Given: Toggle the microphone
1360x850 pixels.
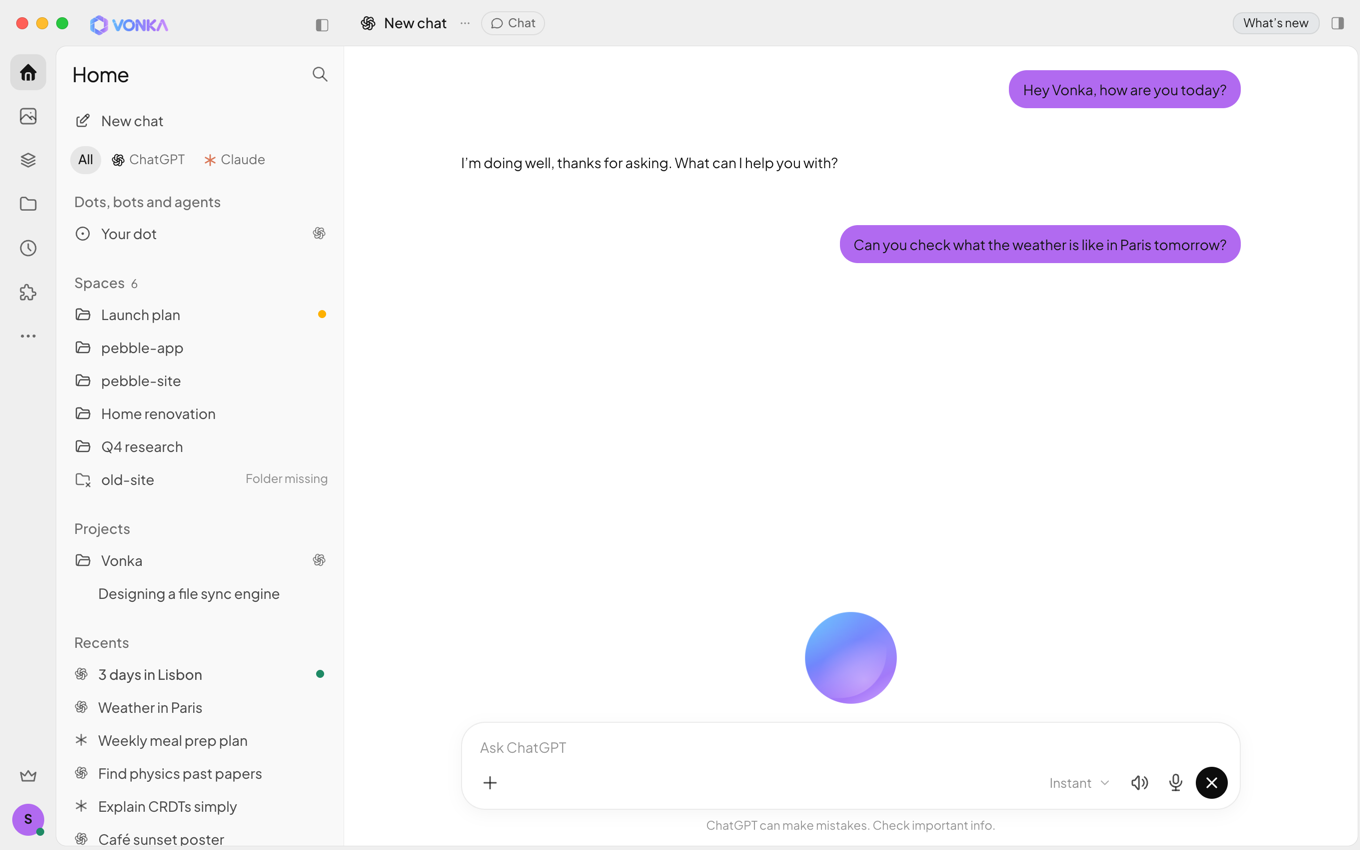Looking at the screenshot, I should coord(1176,783).
